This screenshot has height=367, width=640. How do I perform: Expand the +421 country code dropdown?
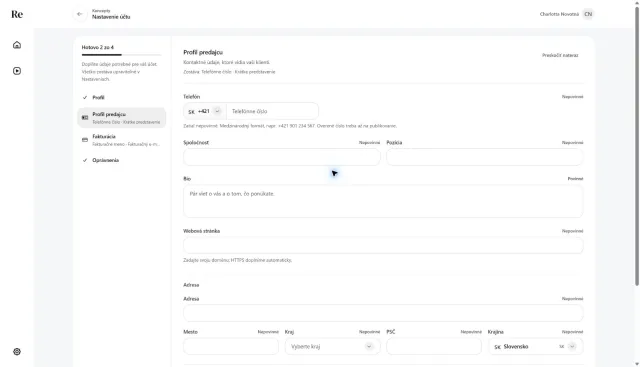tap(205, 111)
